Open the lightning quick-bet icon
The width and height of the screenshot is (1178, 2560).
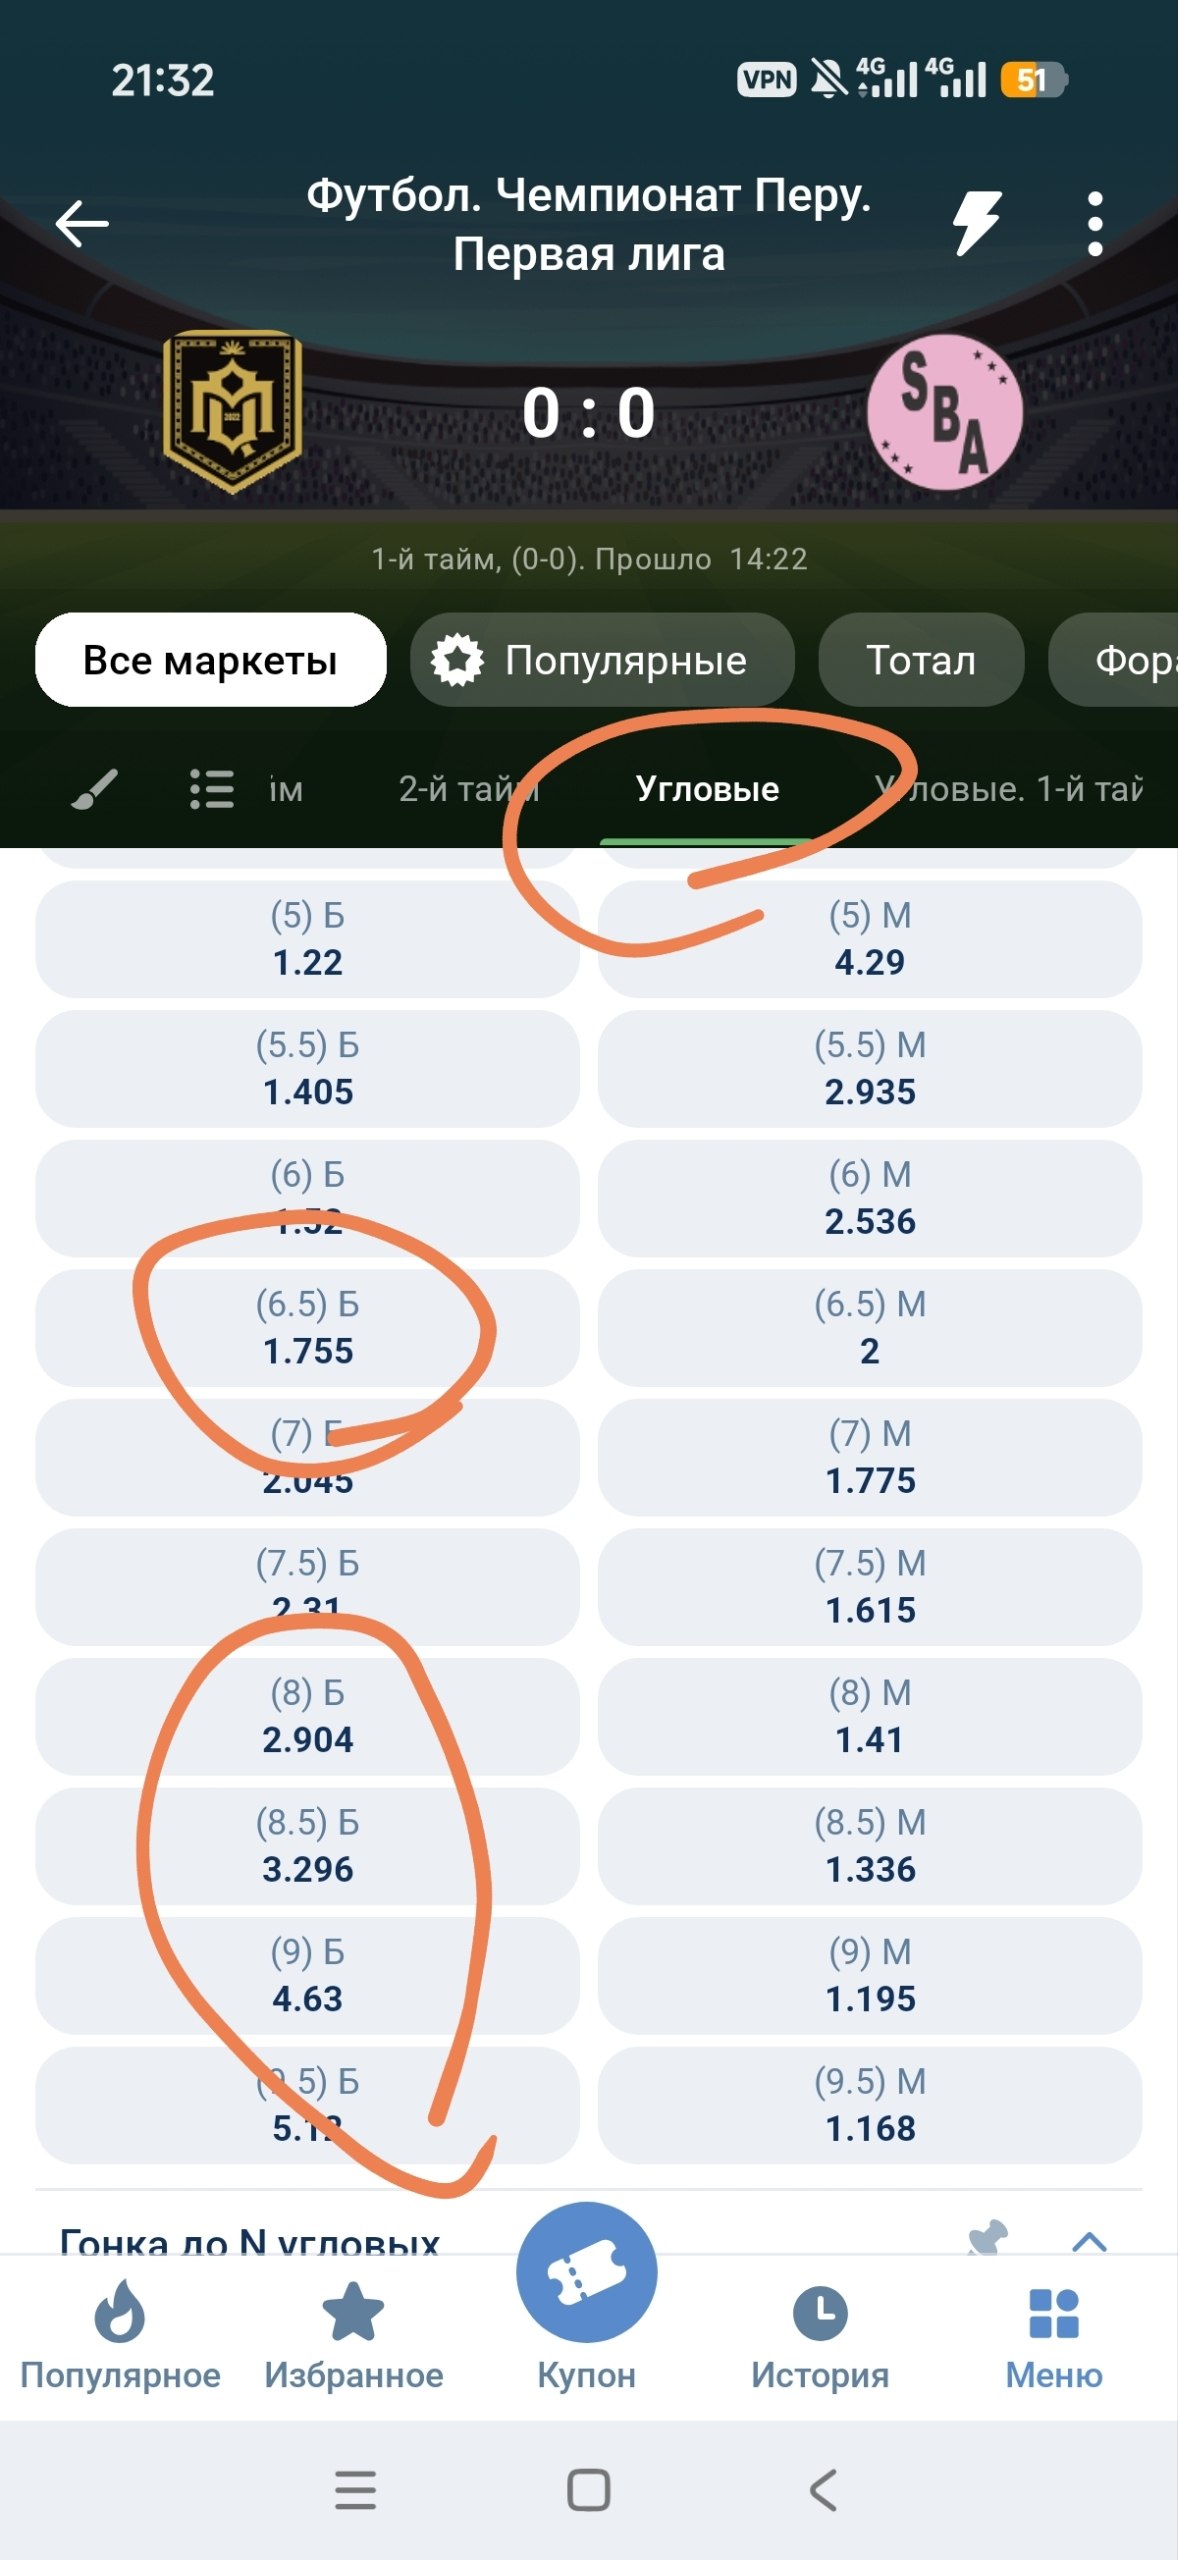pos(976,222)
